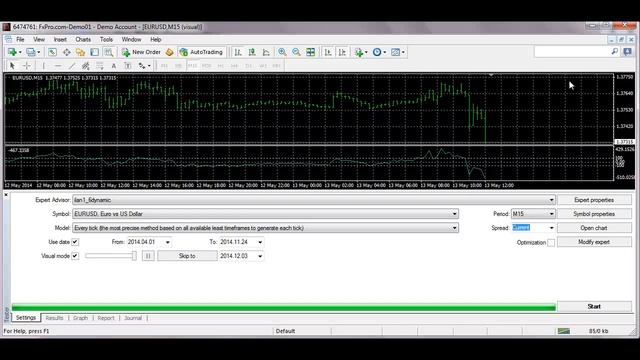Viewport: 640px width, 360px height.
Task: Enable the Optimization checkbox
Action: click(551, 242)
